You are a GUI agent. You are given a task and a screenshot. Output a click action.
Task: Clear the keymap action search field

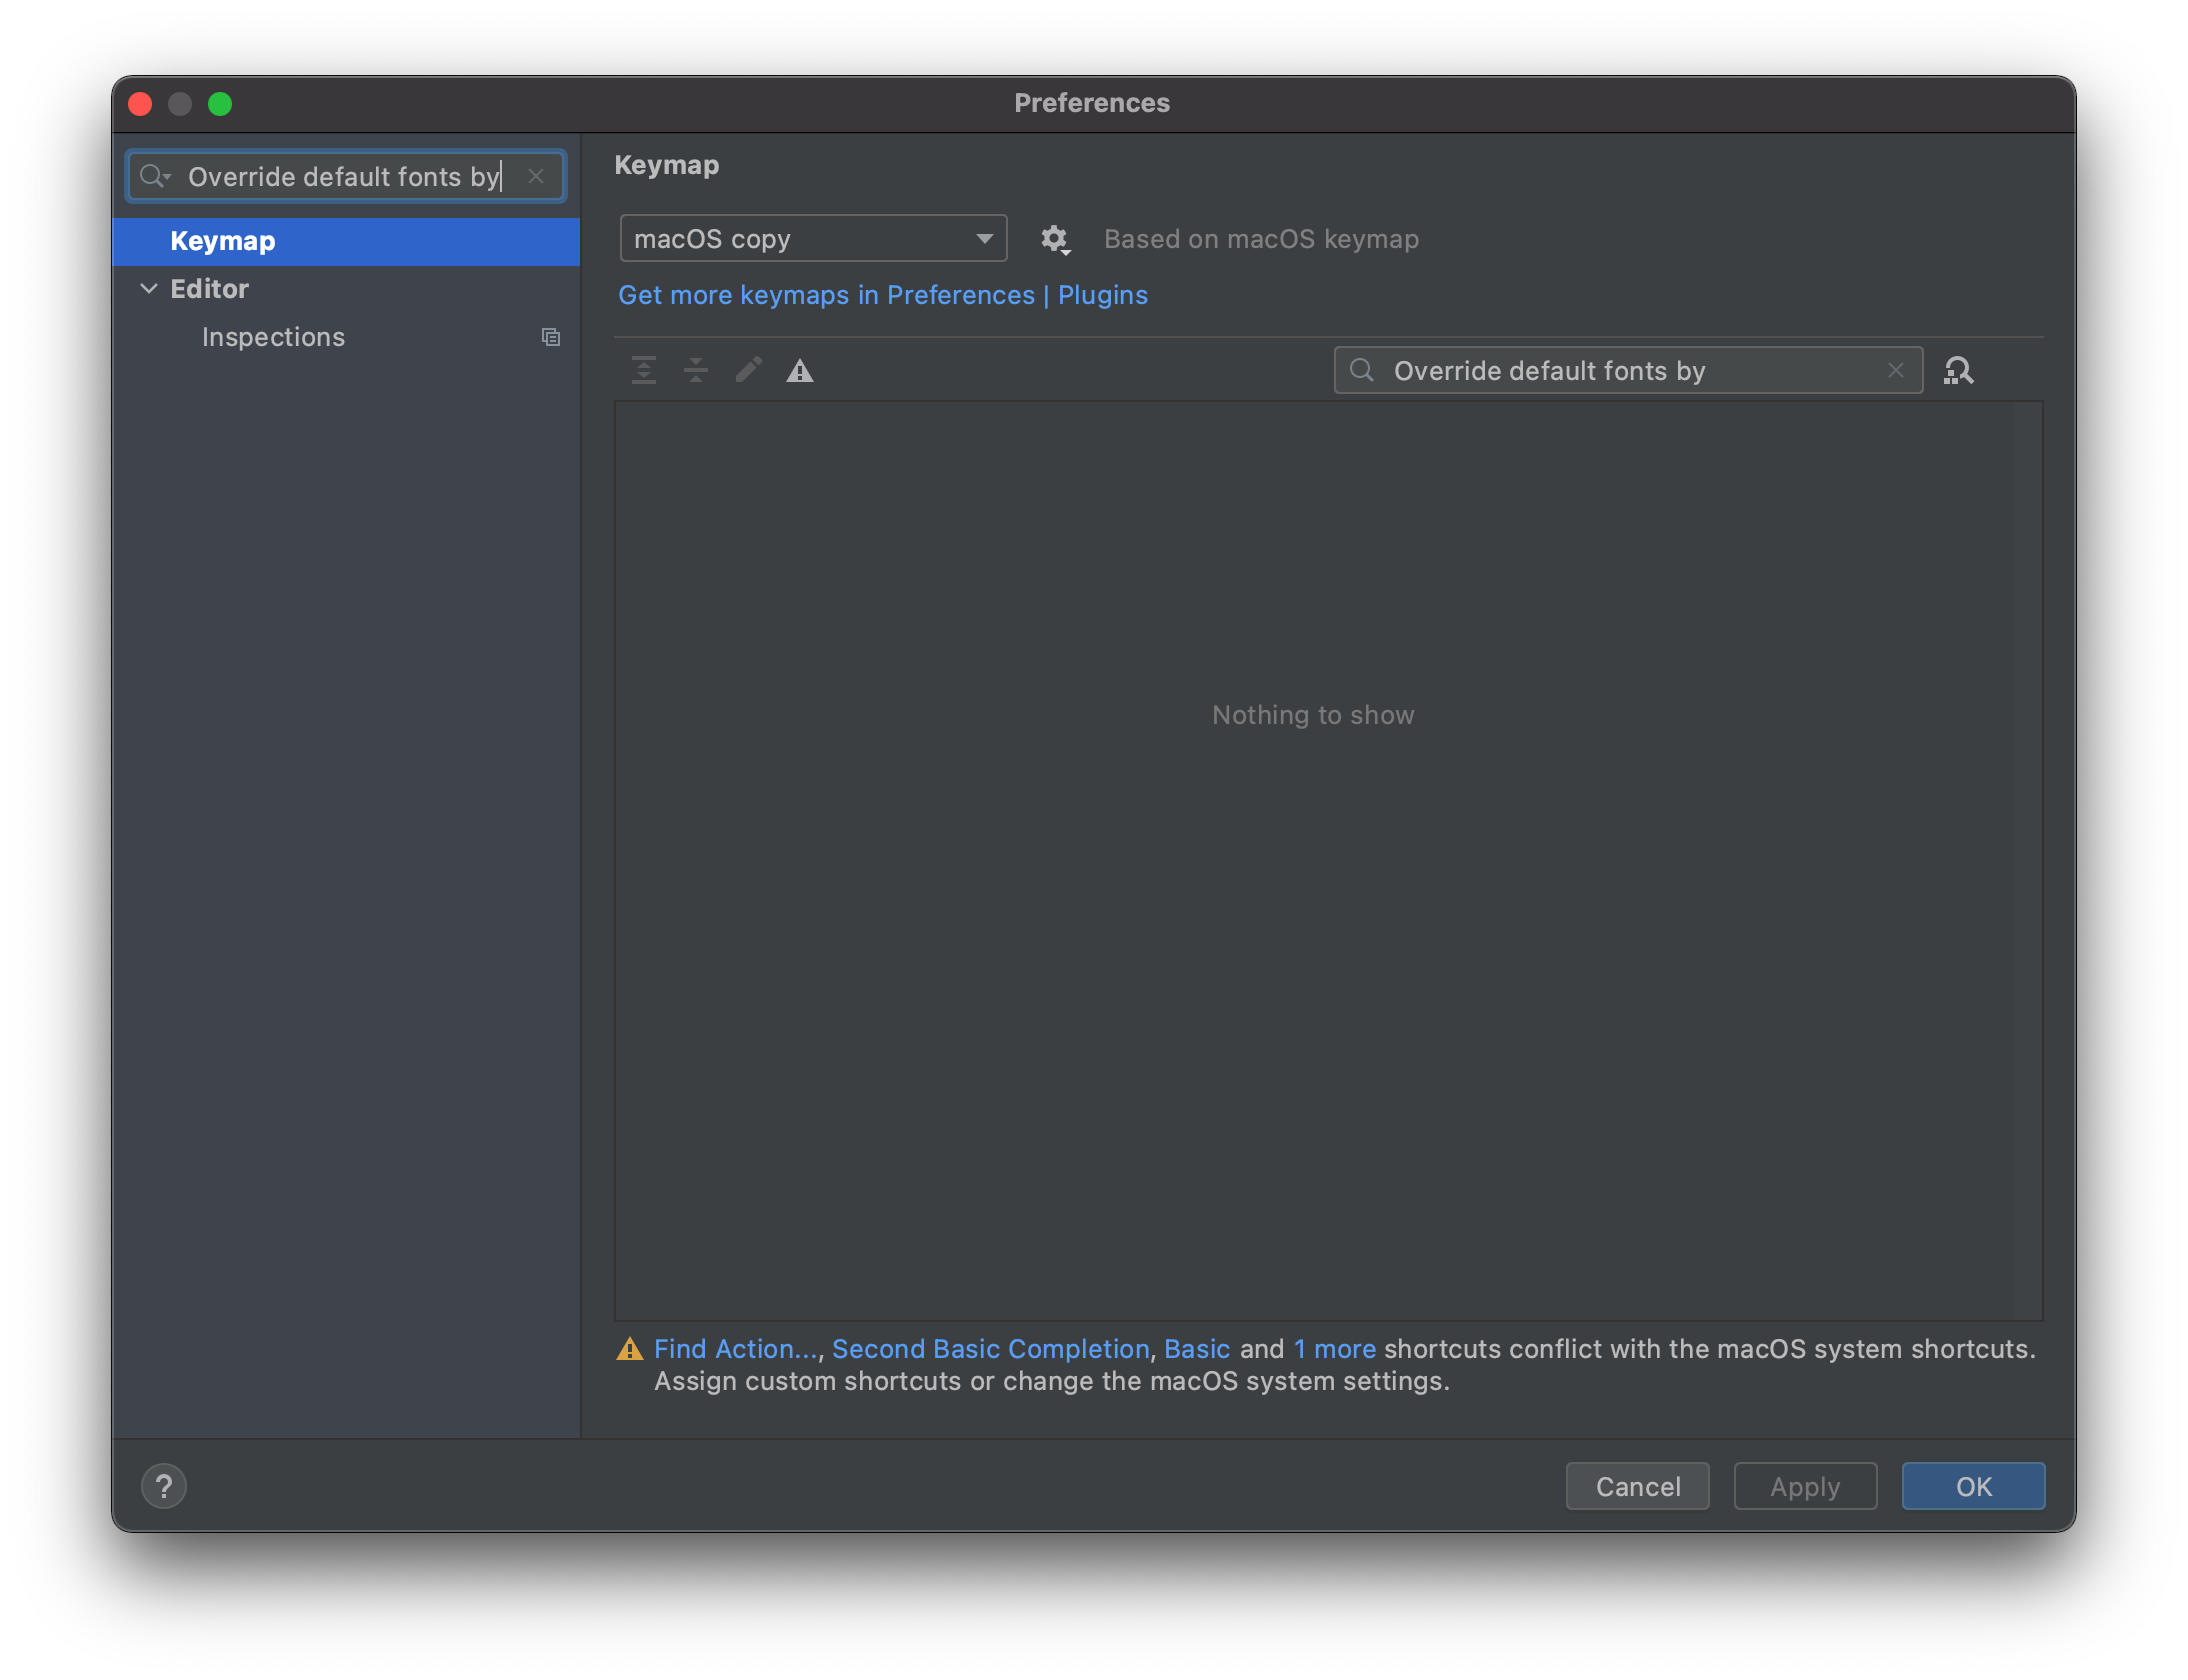coord(1895,370)
